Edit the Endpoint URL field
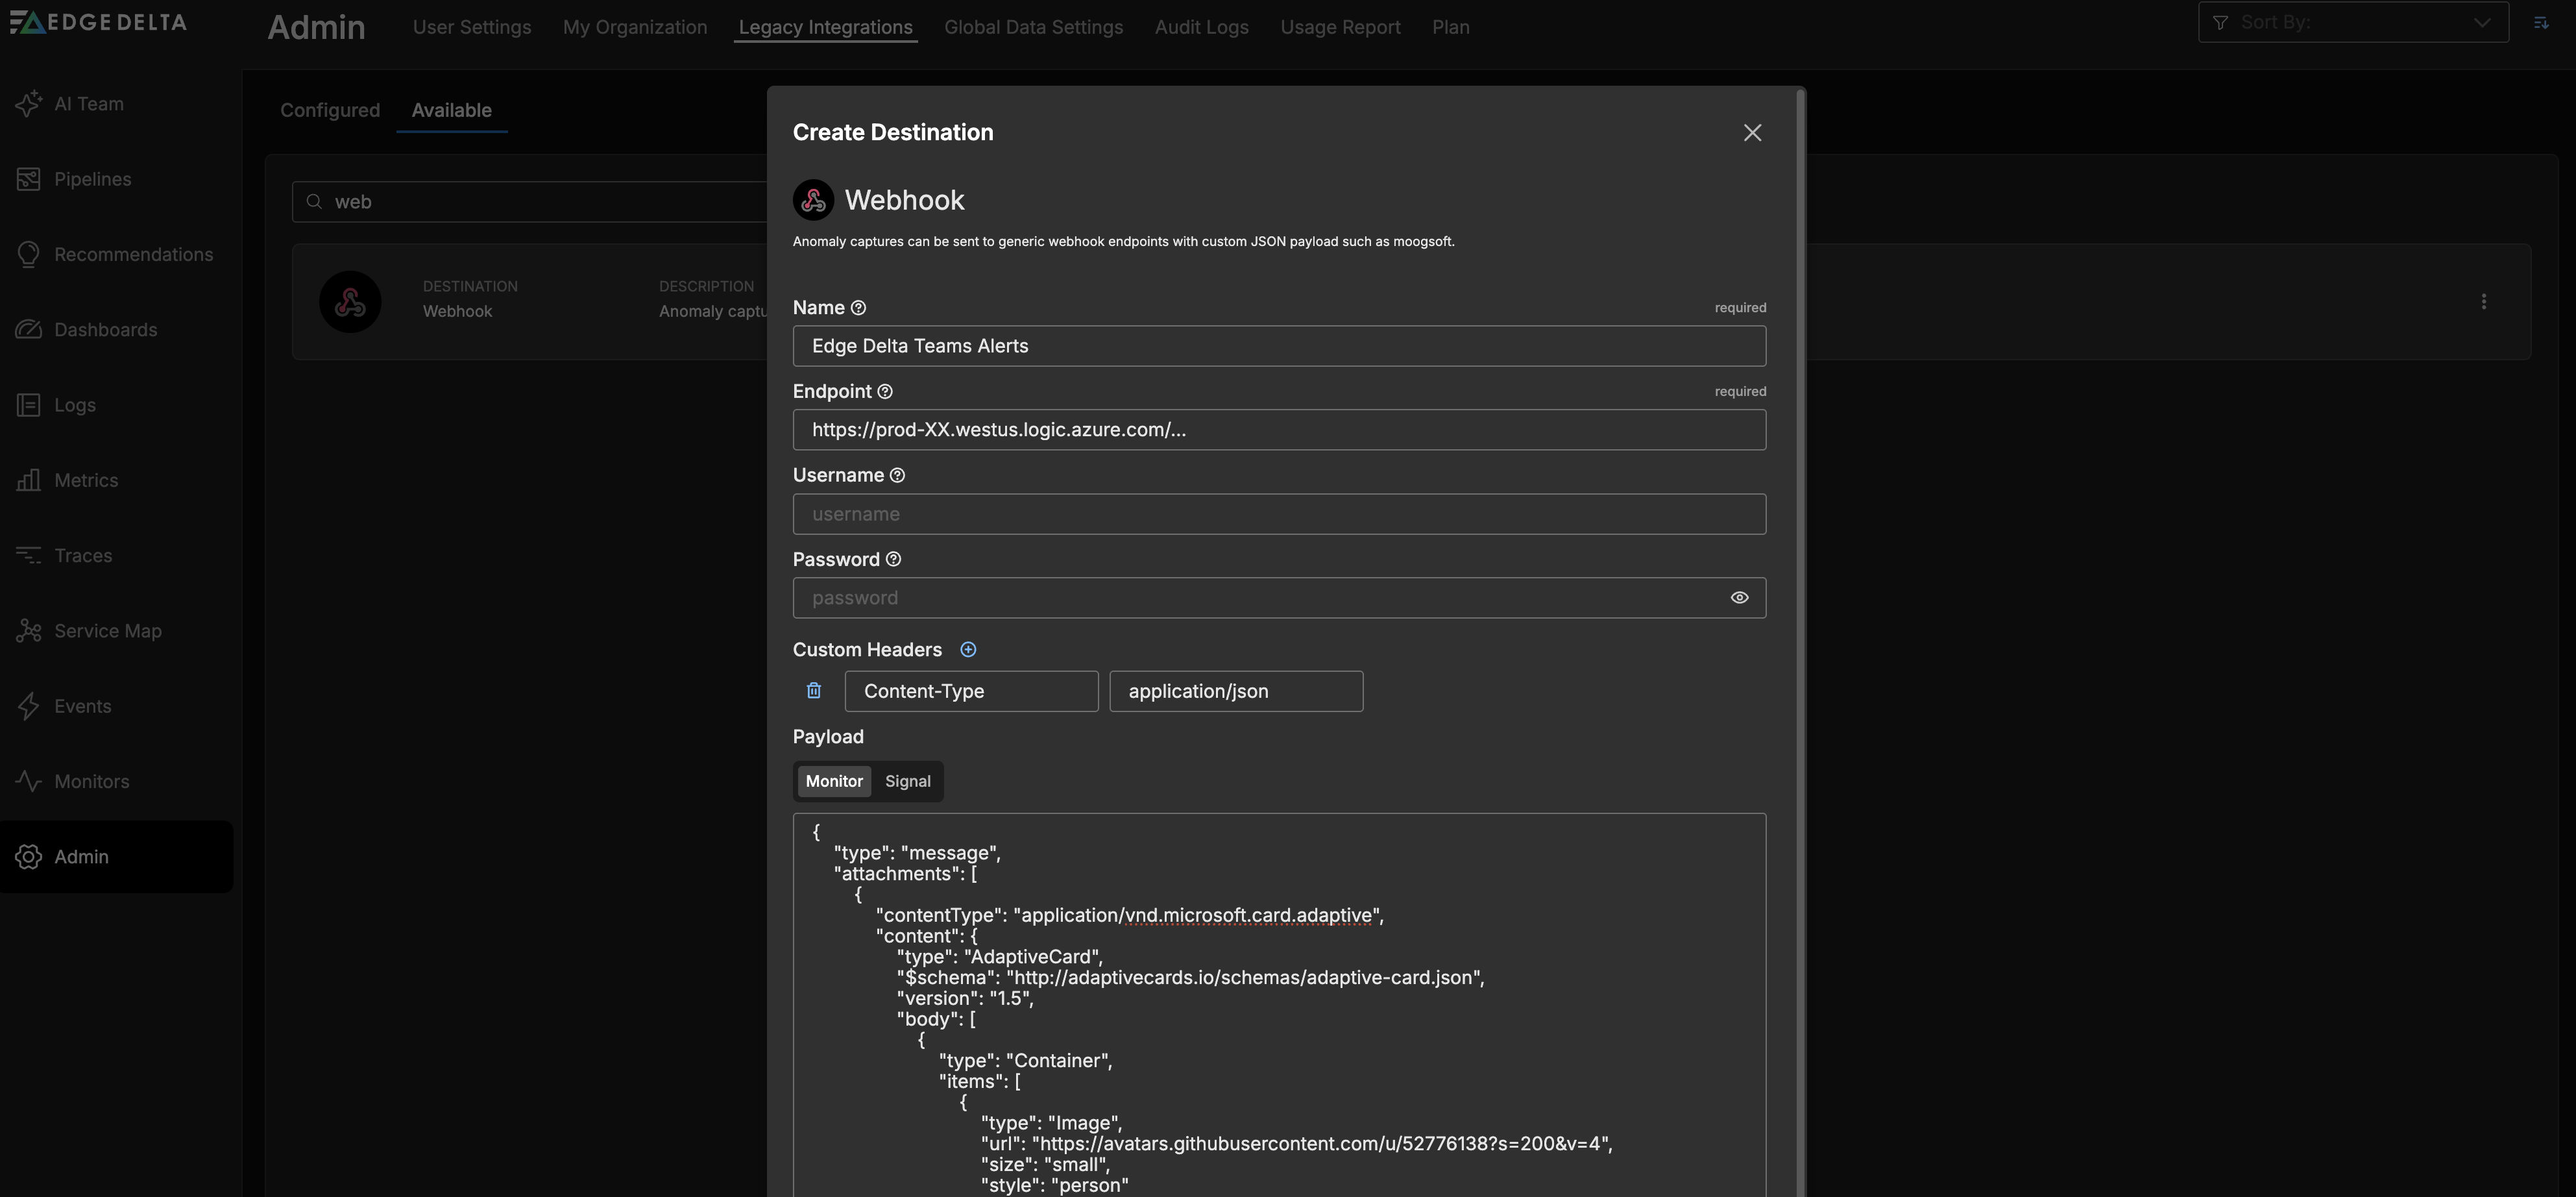Image resolution: width=2576 pixels, height=1197 pixels. tap(1279, 430)
